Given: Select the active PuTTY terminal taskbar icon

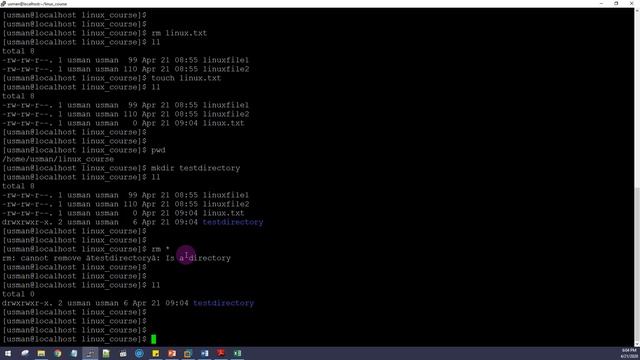Looking at the screenshot, I should 90,353.
